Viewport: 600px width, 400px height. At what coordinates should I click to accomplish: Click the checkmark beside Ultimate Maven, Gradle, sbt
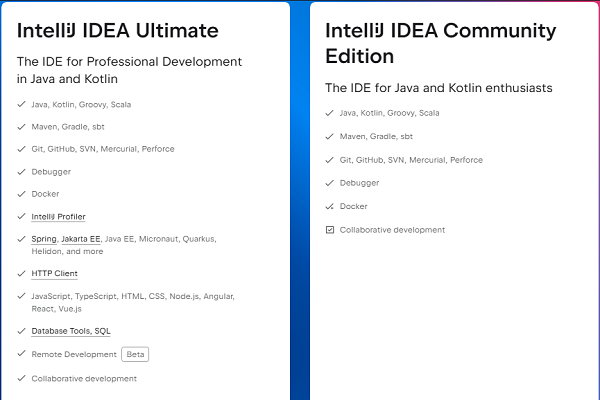tap(21, 127)
